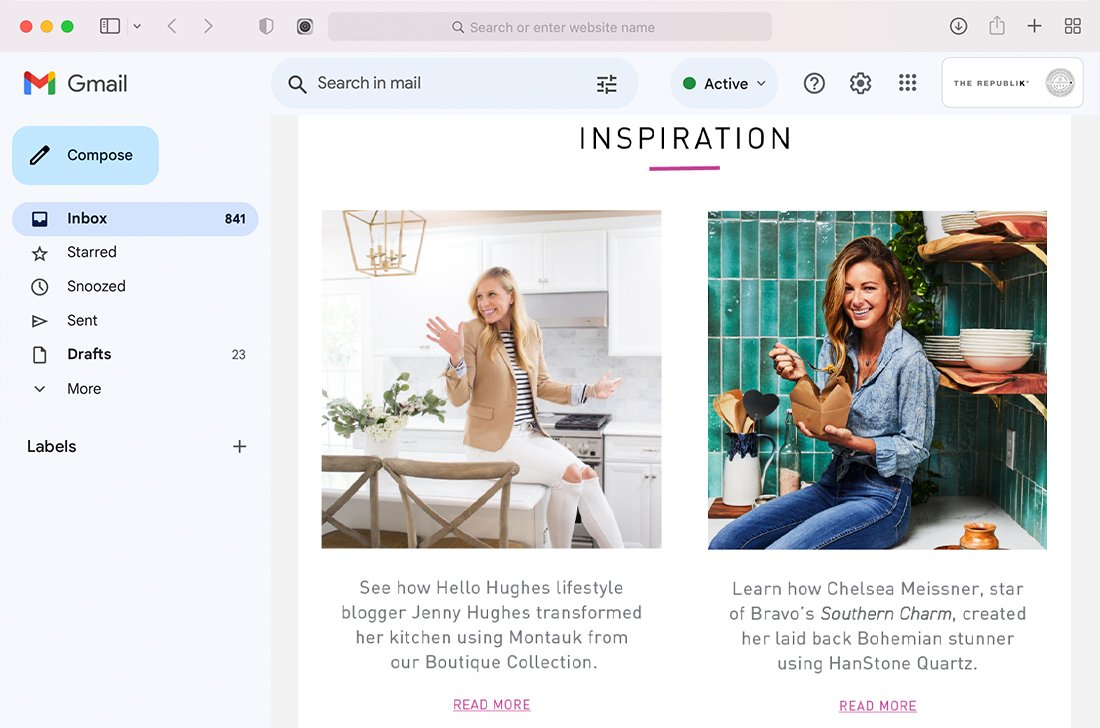Focus the Safari address bar

550,27
